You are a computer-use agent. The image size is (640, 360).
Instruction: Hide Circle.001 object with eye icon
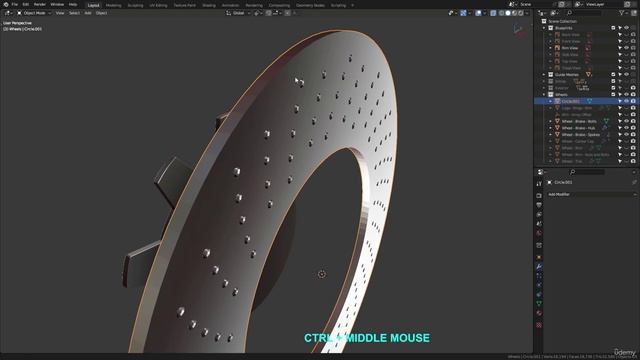tap(627, 101)
